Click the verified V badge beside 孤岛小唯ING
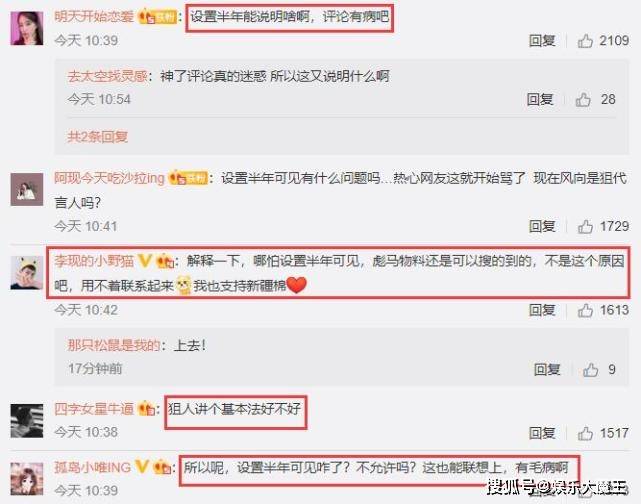Viewport: 641px width, 504px height. [141, 466]
